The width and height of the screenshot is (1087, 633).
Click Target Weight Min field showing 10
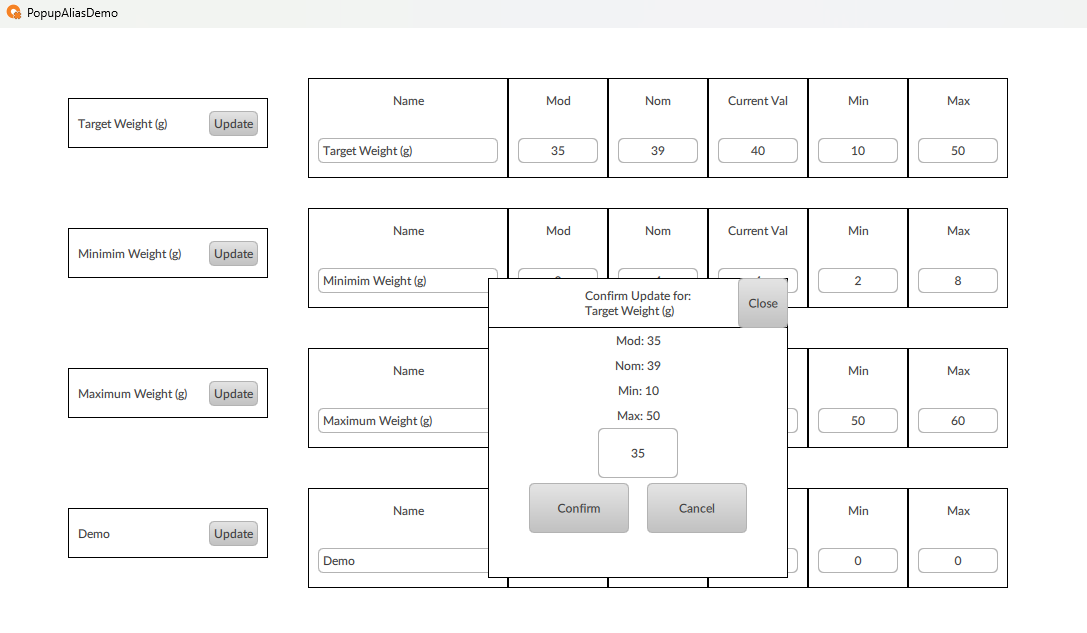coord(858,150)
